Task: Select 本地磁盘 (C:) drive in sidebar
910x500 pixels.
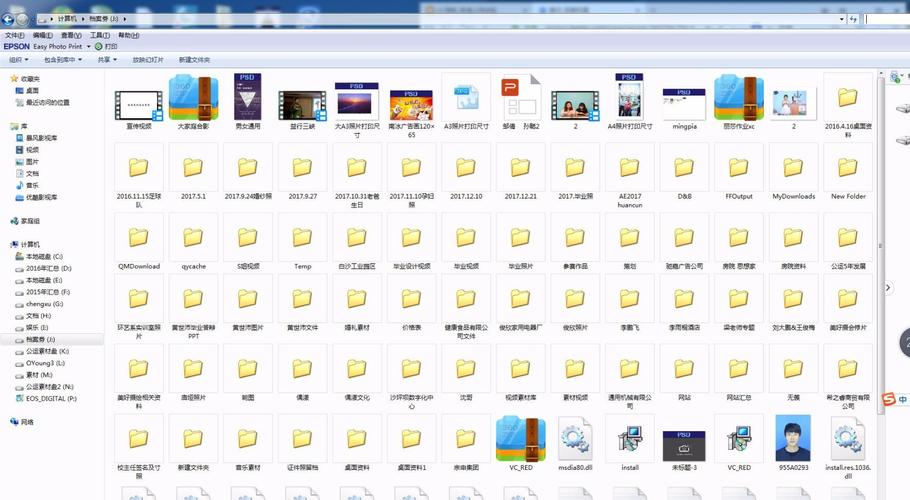Action: pos(39,256)
